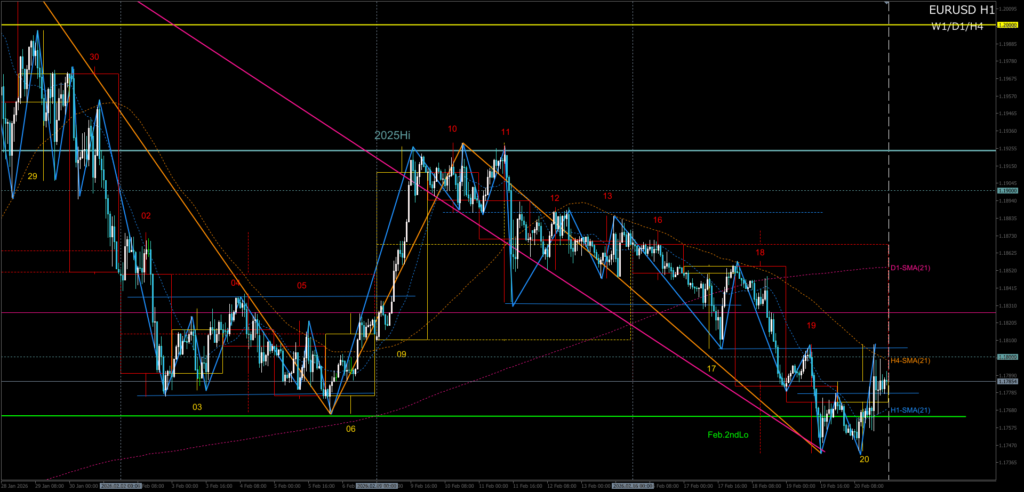Screen dimensions: 1024x492
Task: Click the current price tag 1.17894
Action: [1006, 381]
